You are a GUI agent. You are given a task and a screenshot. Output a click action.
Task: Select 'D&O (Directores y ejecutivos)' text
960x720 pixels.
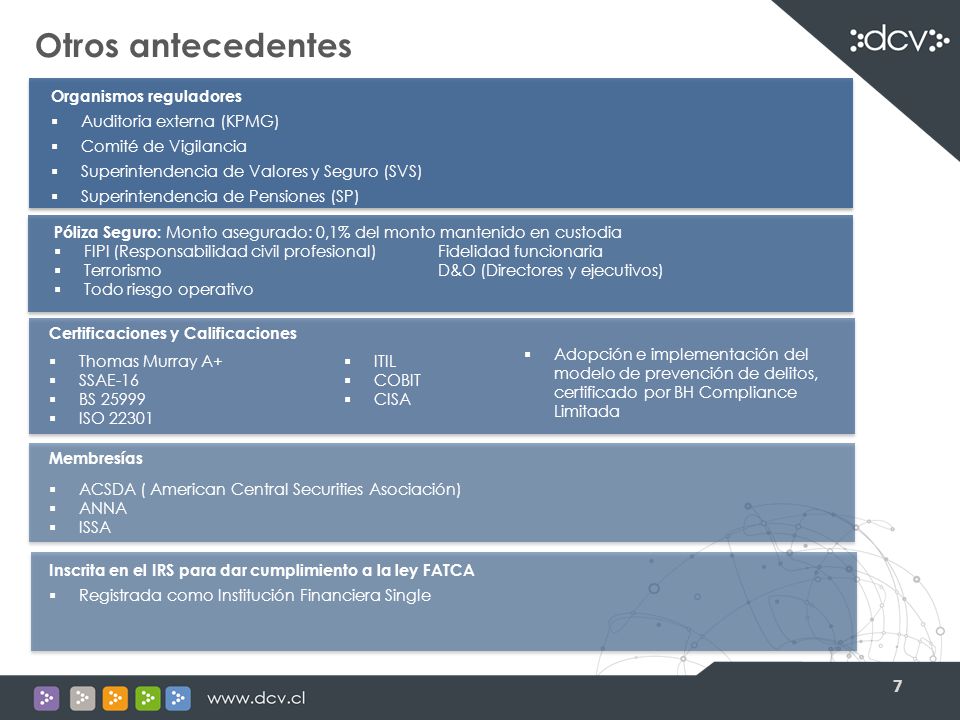click(x=550, y=270)
